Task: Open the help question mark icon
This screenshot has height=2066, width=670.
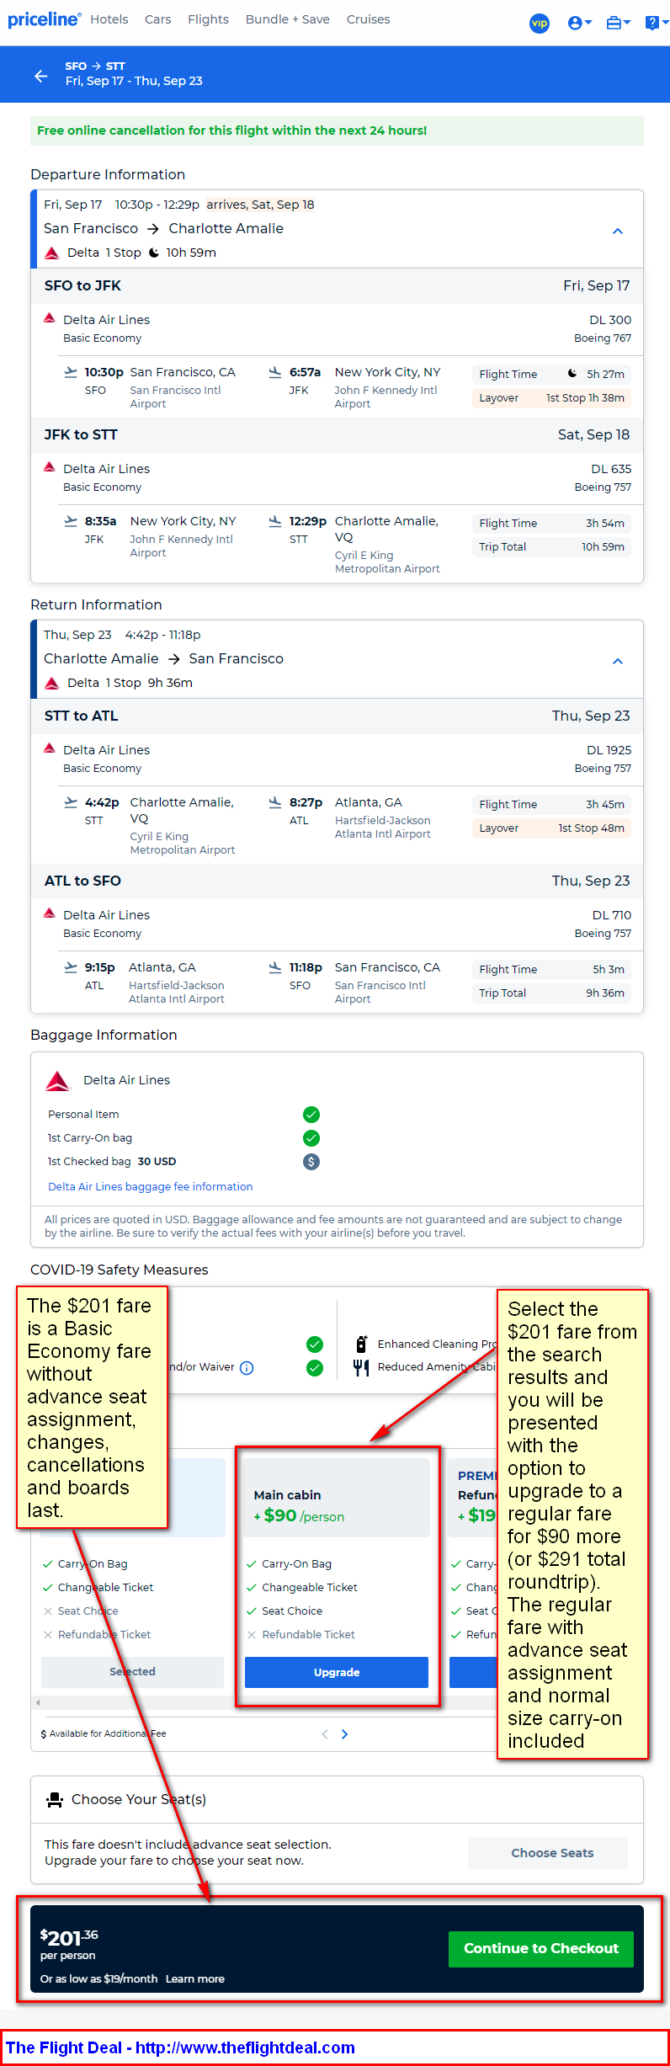Action: click(x=655, y=22)
